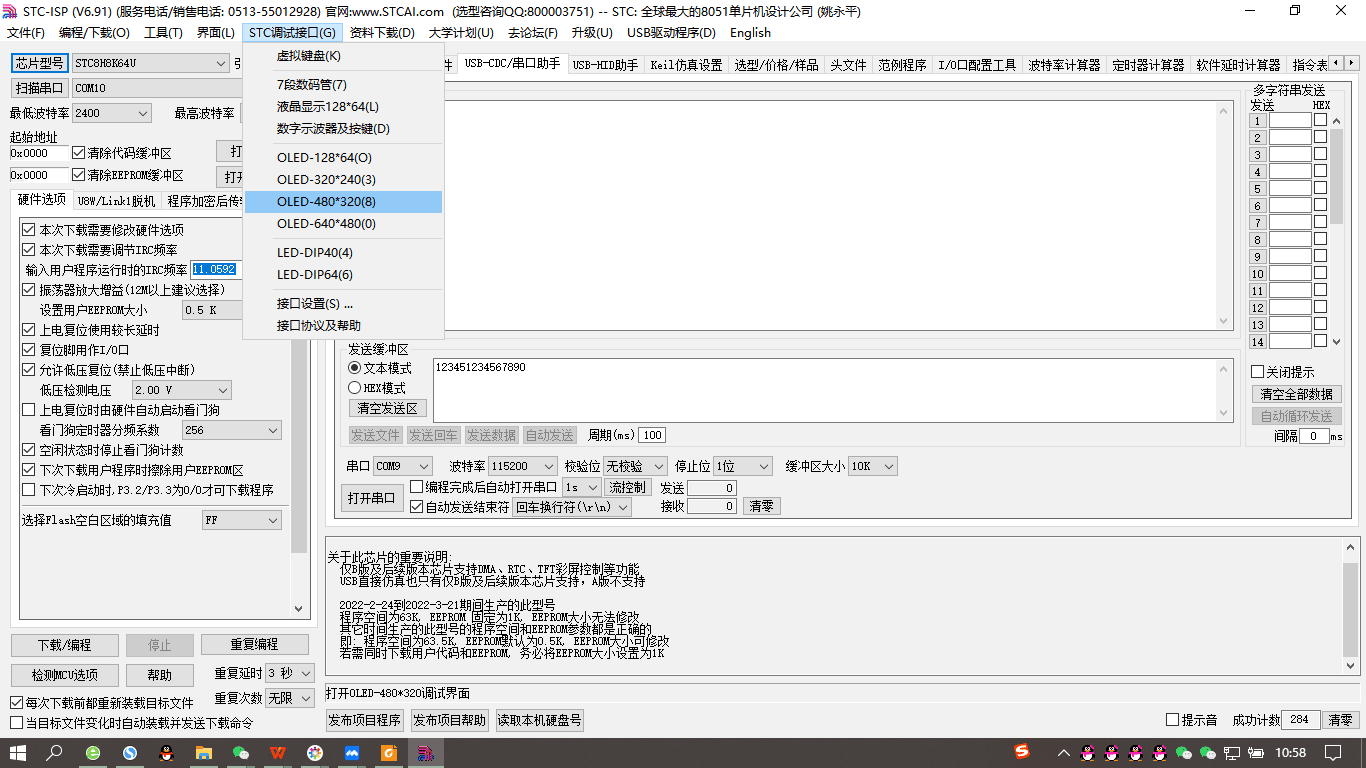Open the Flash fill value FF dropdown

[242, 520]
